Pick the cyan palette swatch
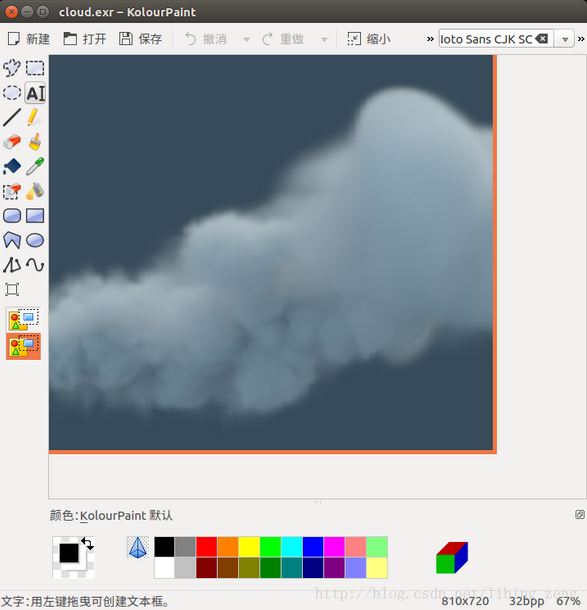 point(292,547)
